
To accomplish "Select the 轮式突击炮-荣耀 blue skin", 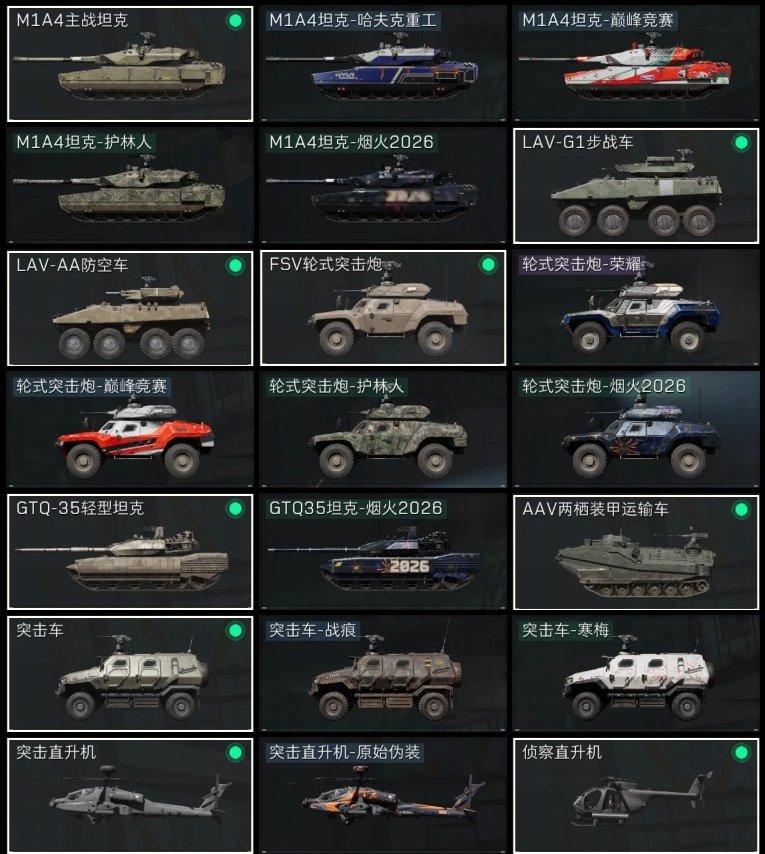I will [x=636, y=308].
